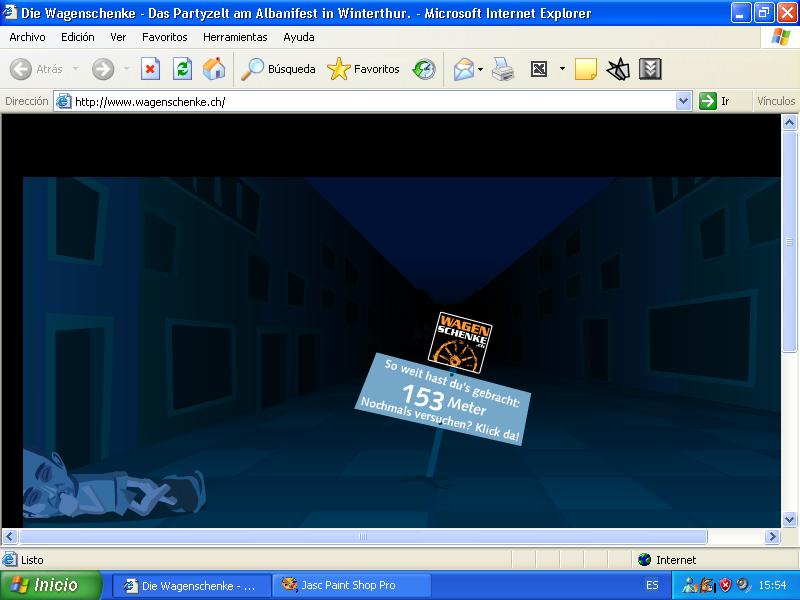Screen dimensions: 800x600
Task: Click the vertical scrollbar up arrow
Action: (x=789, y=122)
